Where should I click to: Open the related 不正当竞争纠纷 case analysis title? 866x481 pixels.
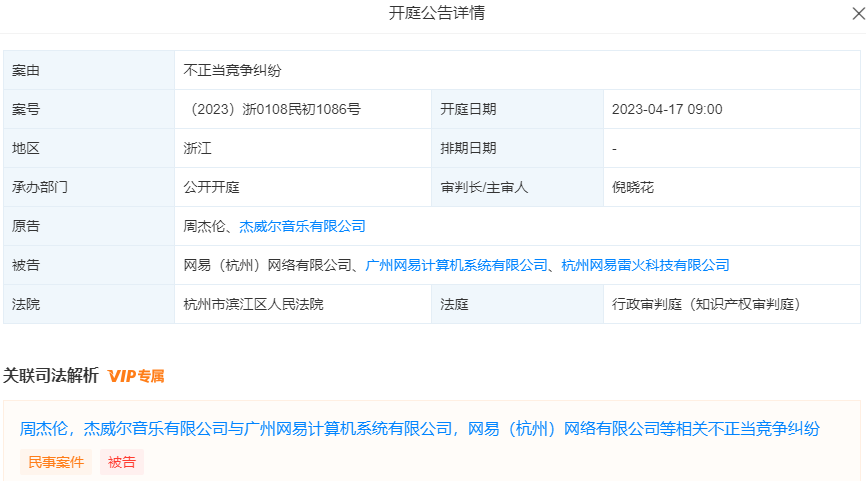(x=420, y=429)
